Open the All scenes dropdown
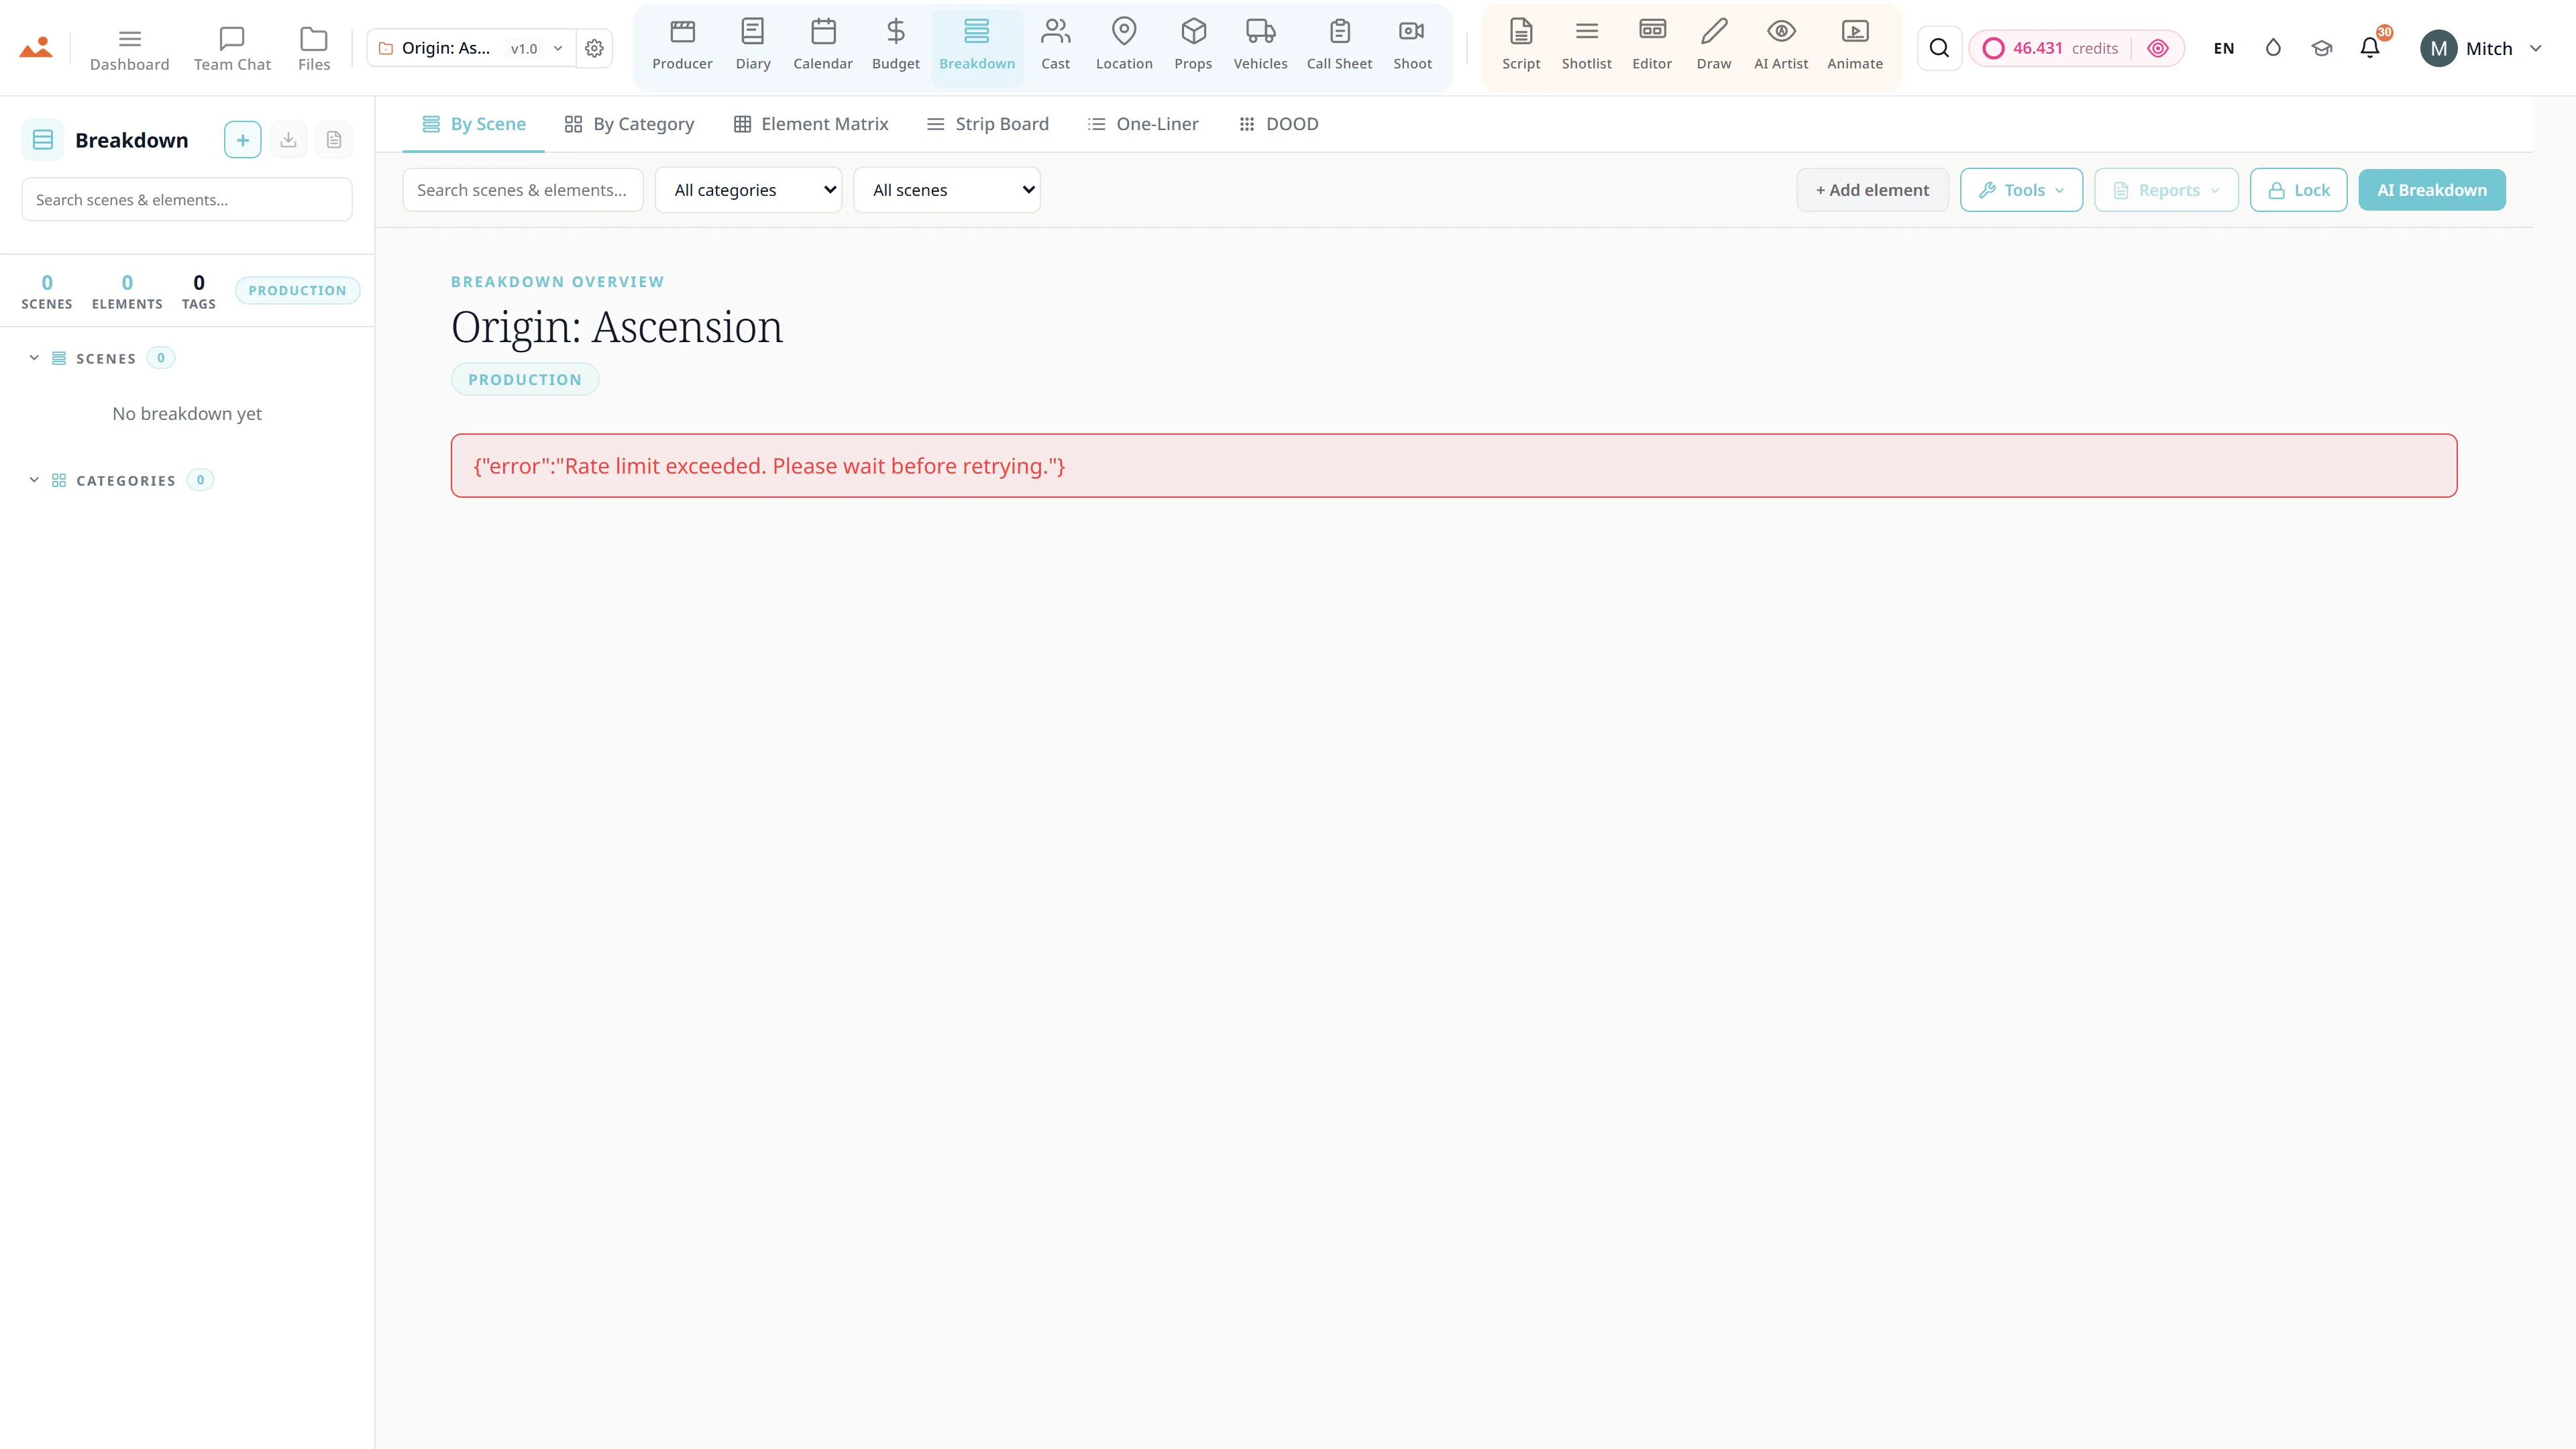 click(946, 190)
